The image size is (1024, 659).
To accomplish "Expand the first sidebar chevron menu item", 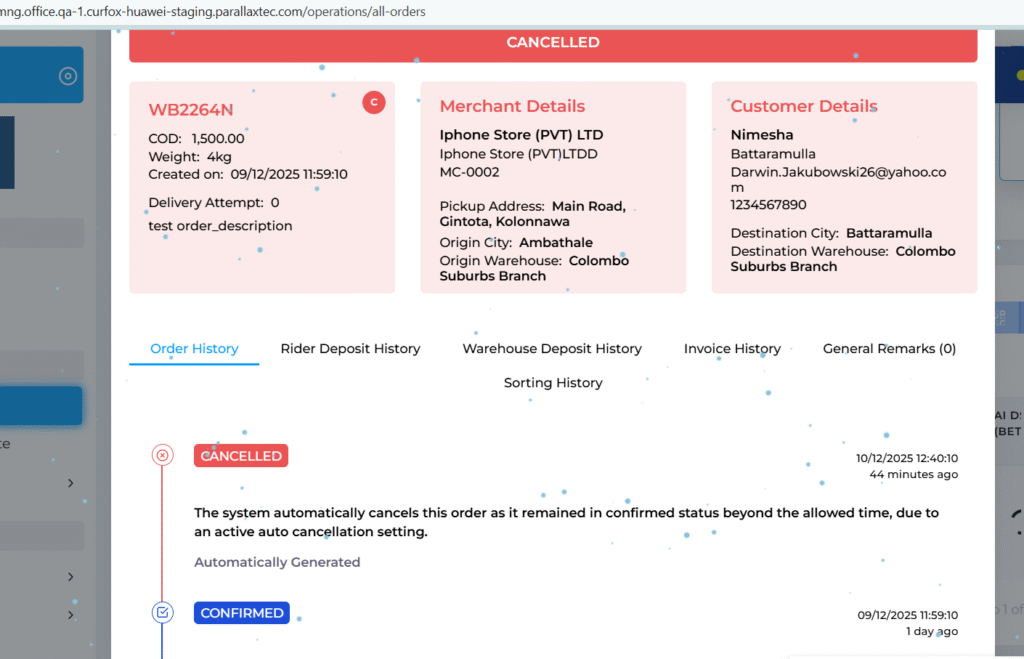I will click(71, 483).
